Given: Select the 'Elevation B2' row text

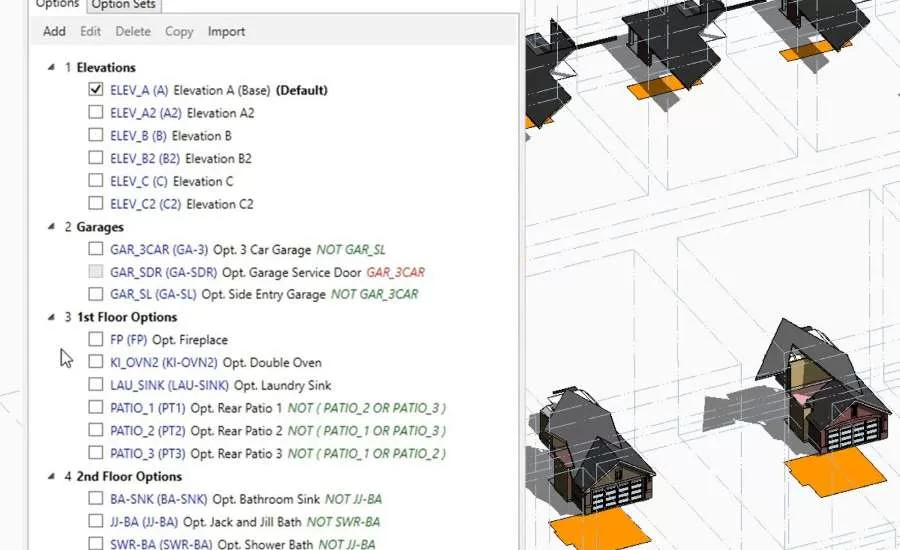Looking at the screenshot, I should (x=218, y=158).
